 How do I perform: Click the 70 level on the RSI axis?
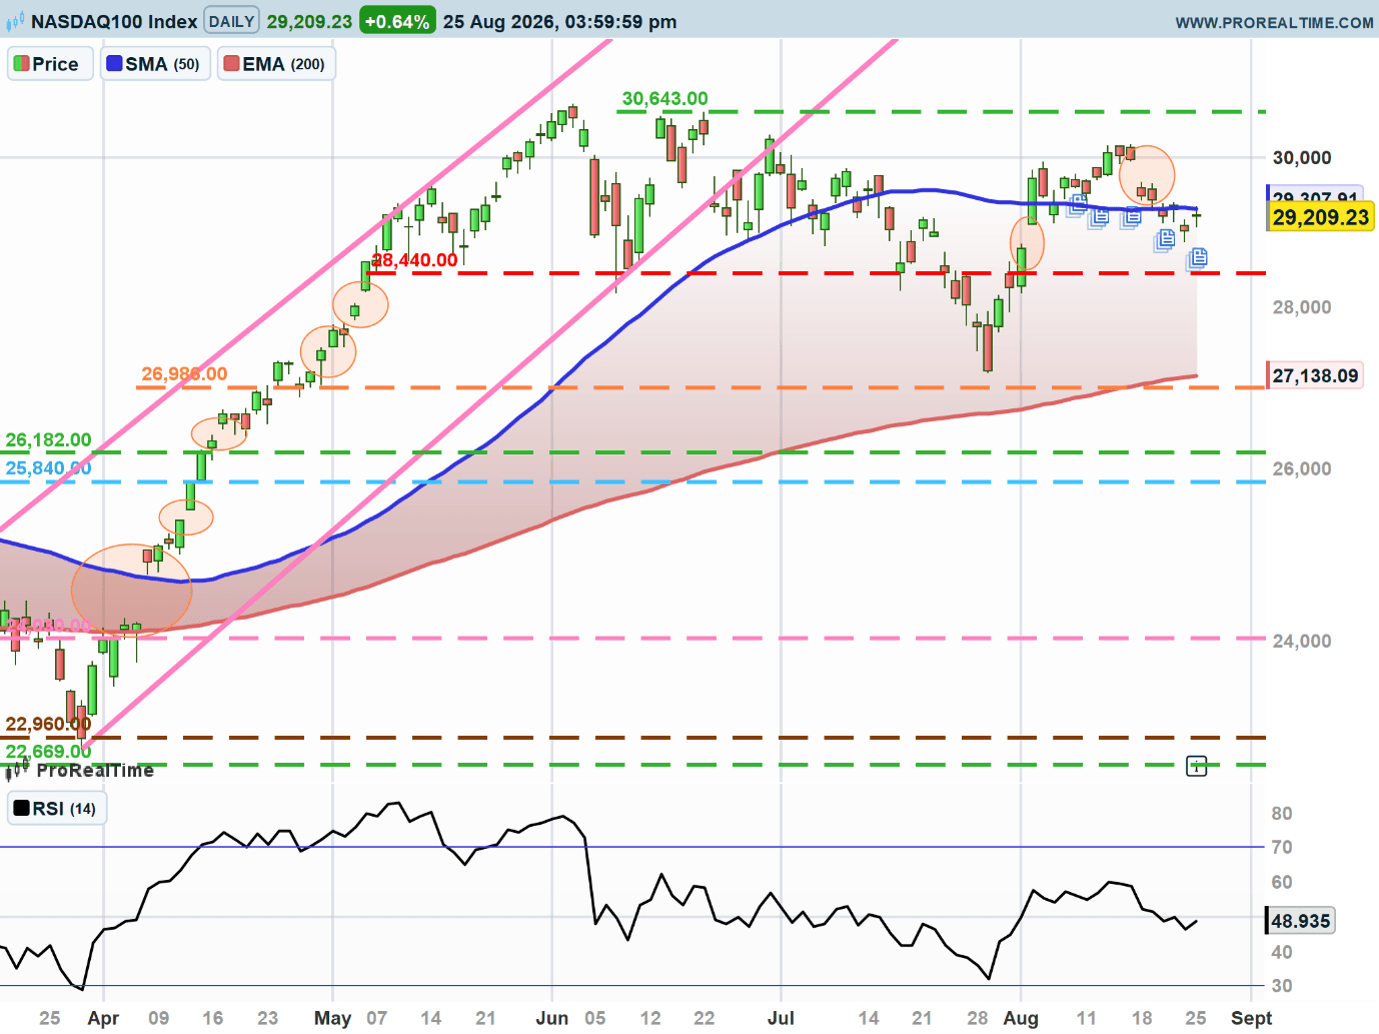click(x=1282, y=848)
